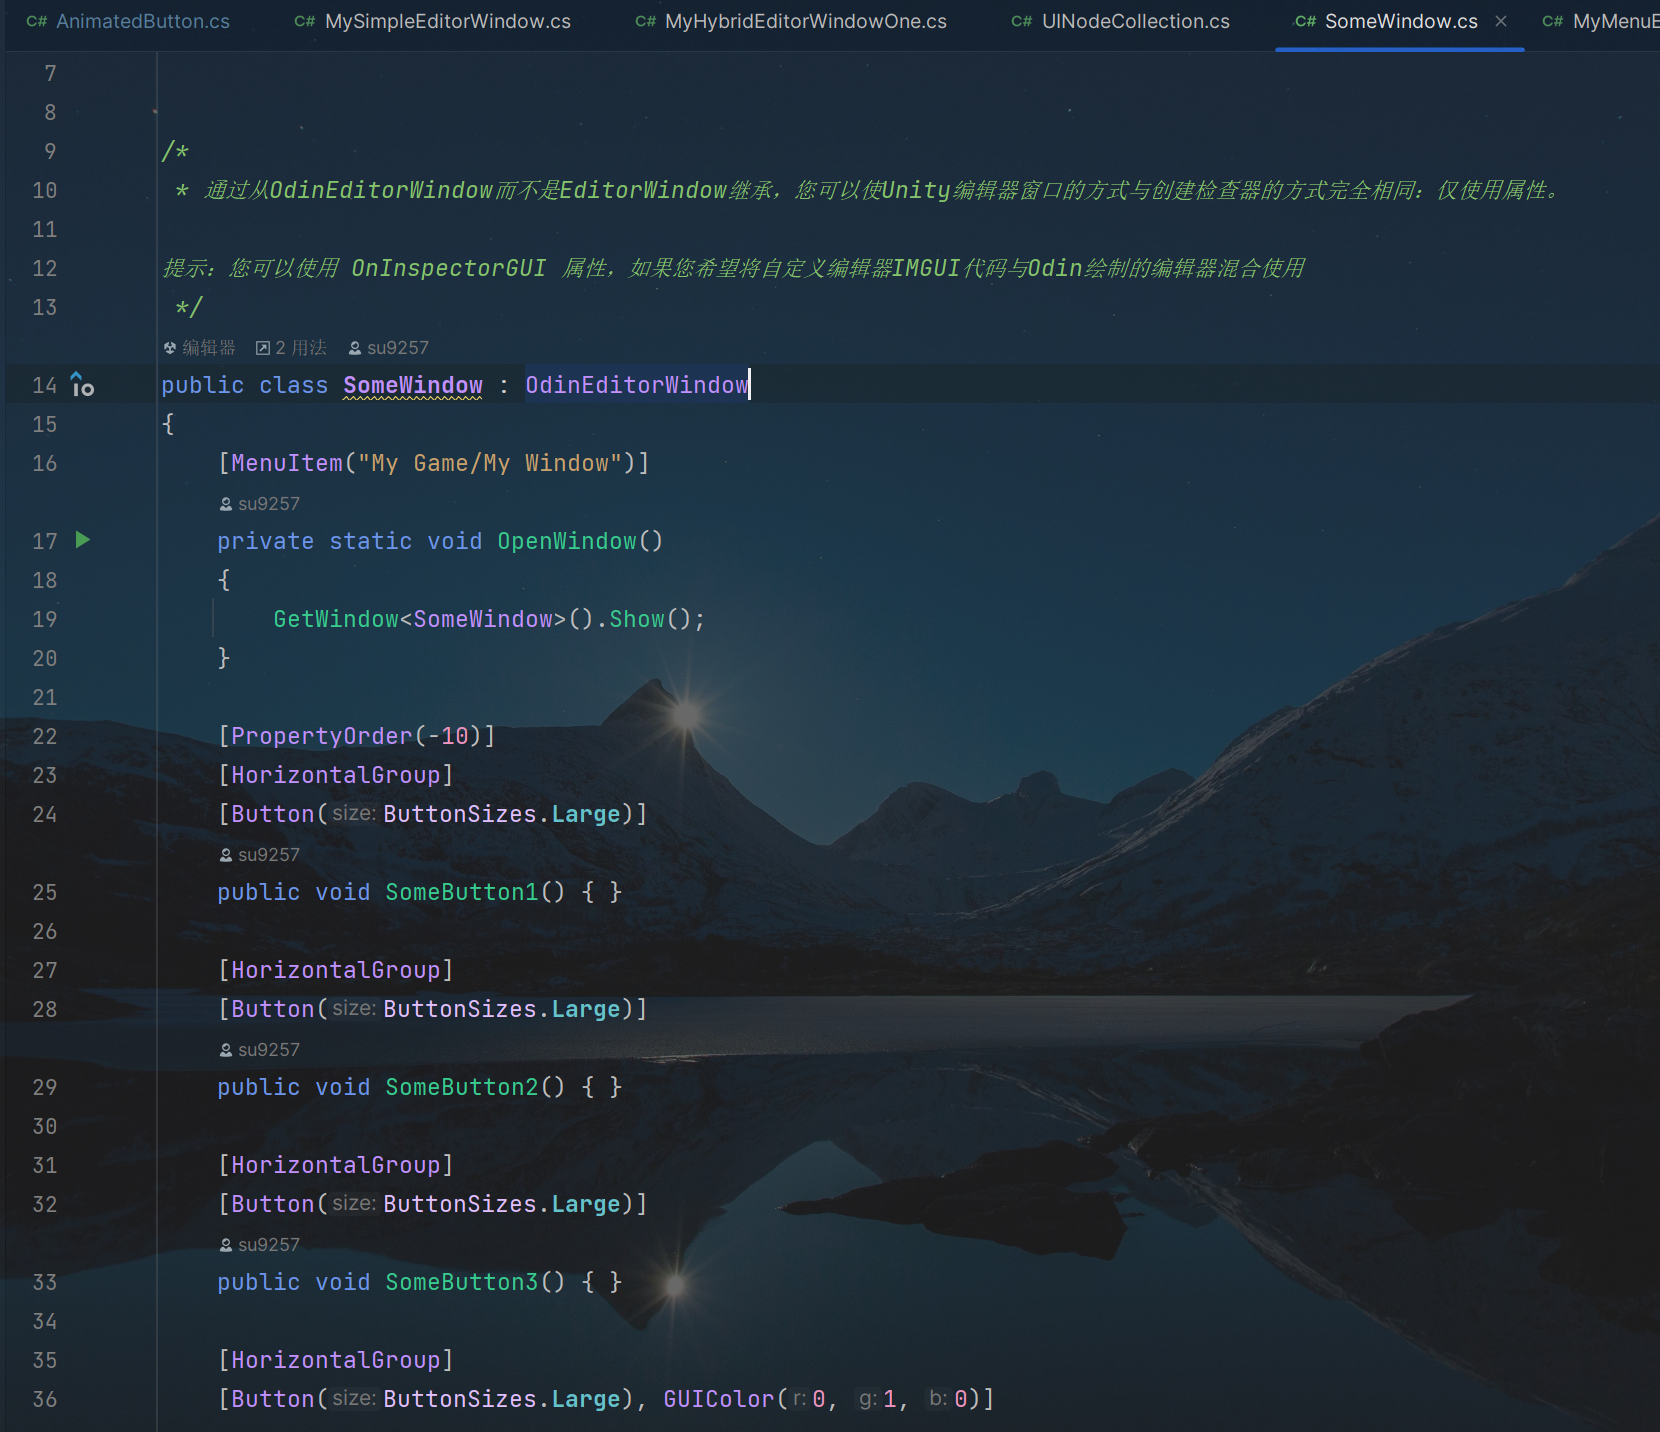Open the partially visible MyMenuE tab
Screen dimensions: 1660x1432
coord(1601,21)
